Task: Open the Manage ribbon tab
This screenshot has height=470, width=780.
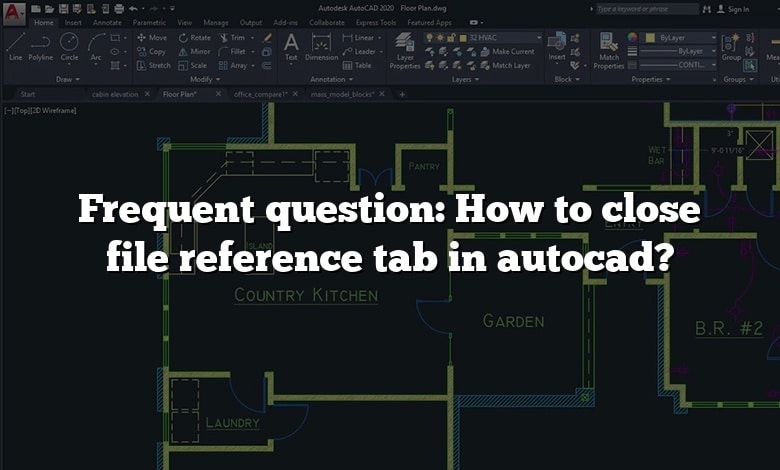Action: (216, 22)
